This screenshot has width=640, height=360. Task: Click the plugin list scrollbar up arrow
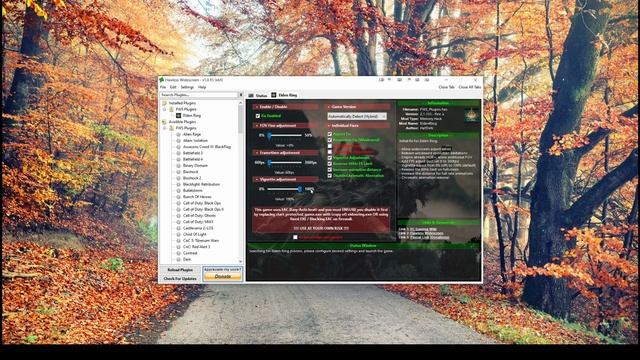click(x=240, y=103)
